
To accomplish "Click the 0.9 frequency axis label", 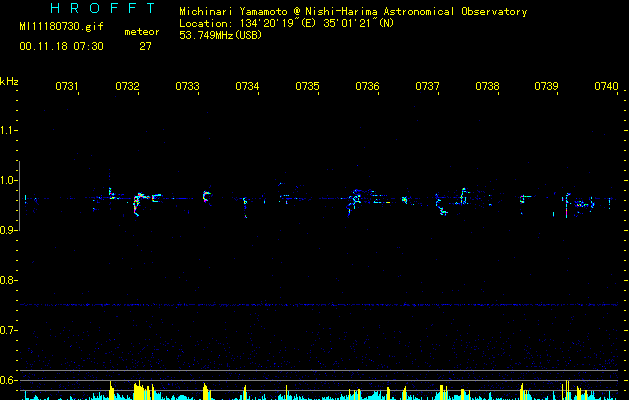I will (7, 230).
